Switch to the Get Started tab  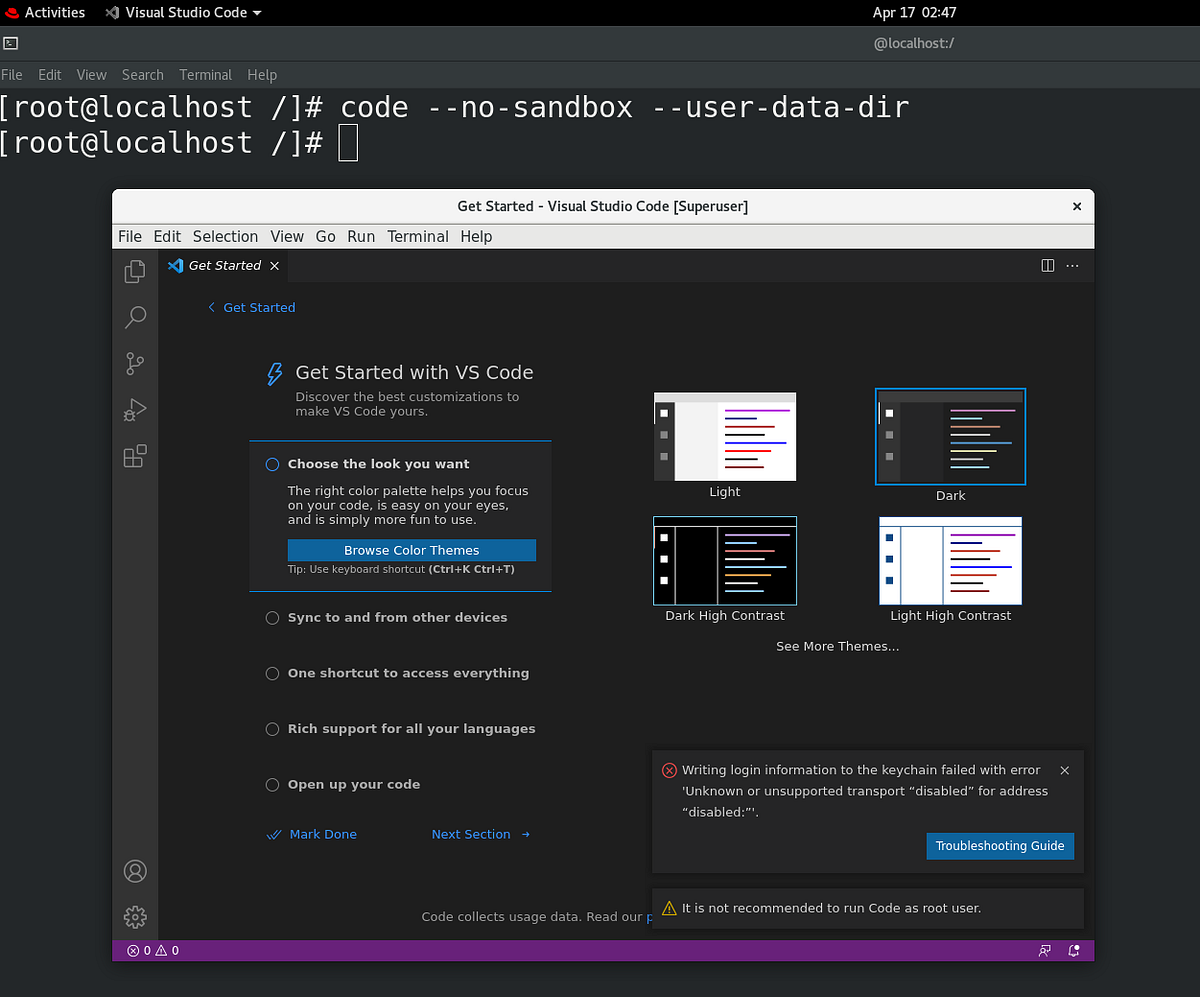[x=223, y=265]
